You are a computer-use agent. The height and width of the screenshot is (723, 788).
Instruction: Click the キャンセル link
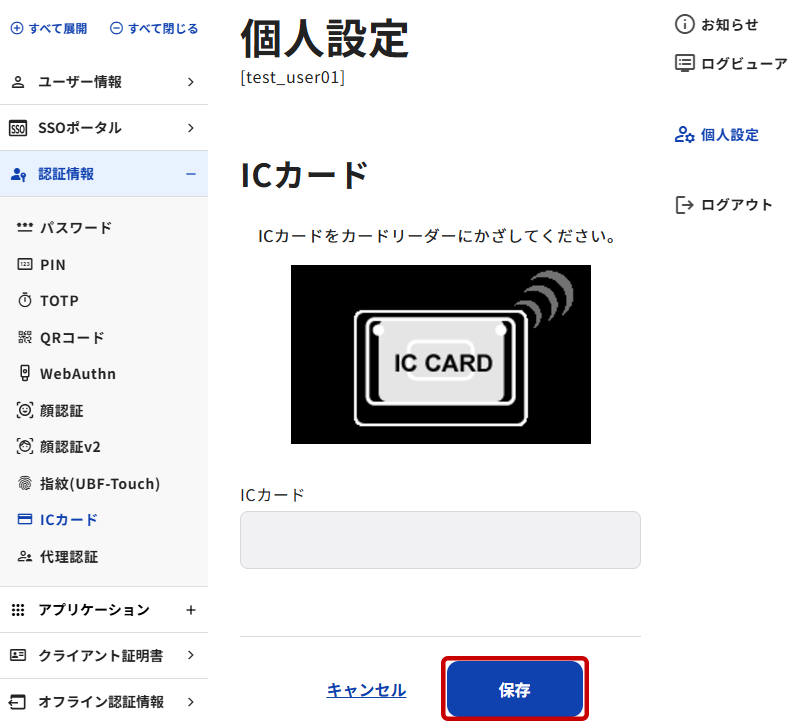coord(366,690)
